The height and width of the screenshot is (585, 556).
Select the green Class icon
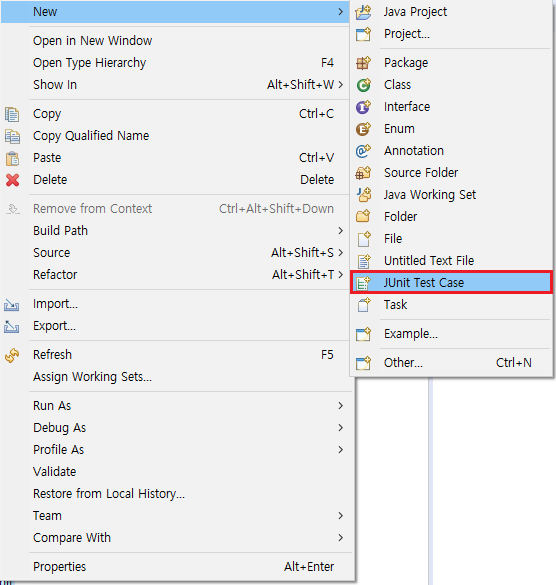[363, 85]
